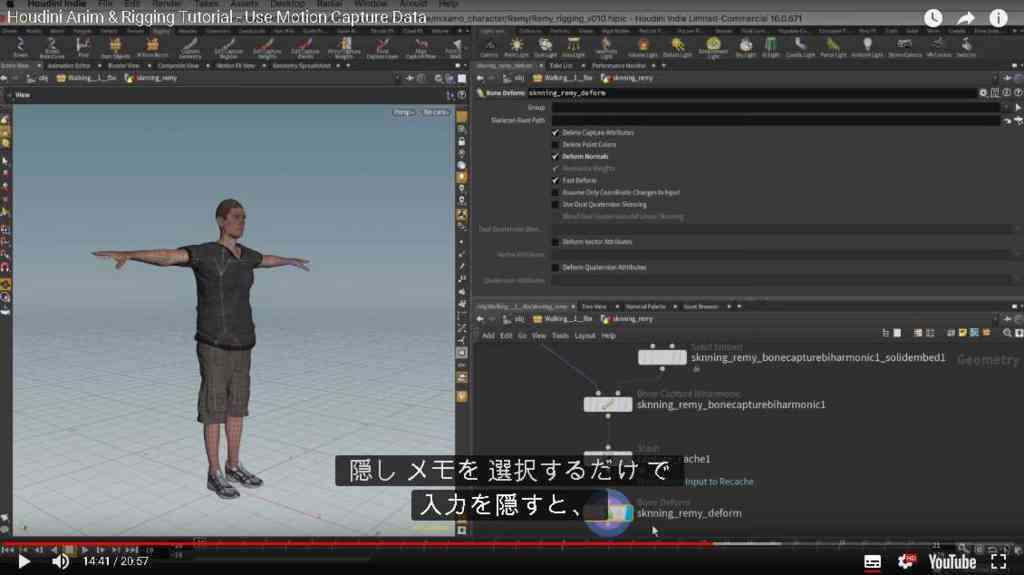The image size is (1024, 575).
Task: Open the Persp viewport camera dropdown
Action: pos(403,112)
